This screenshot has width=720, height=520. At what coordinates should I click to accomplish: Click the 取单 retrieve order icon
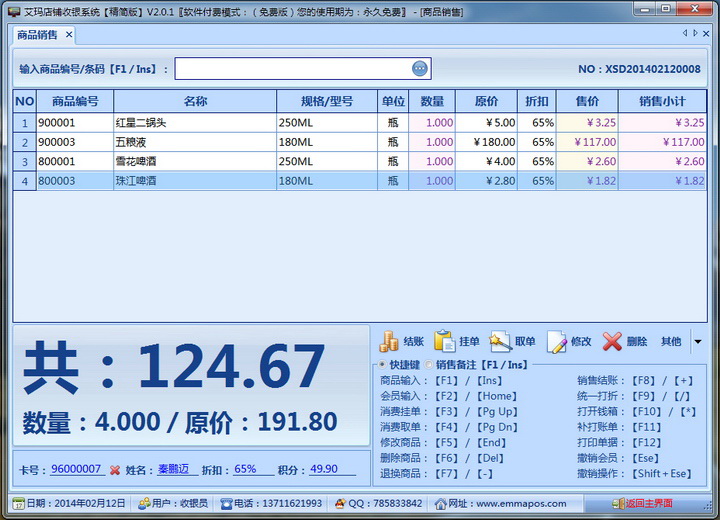[x=500, y=341]
